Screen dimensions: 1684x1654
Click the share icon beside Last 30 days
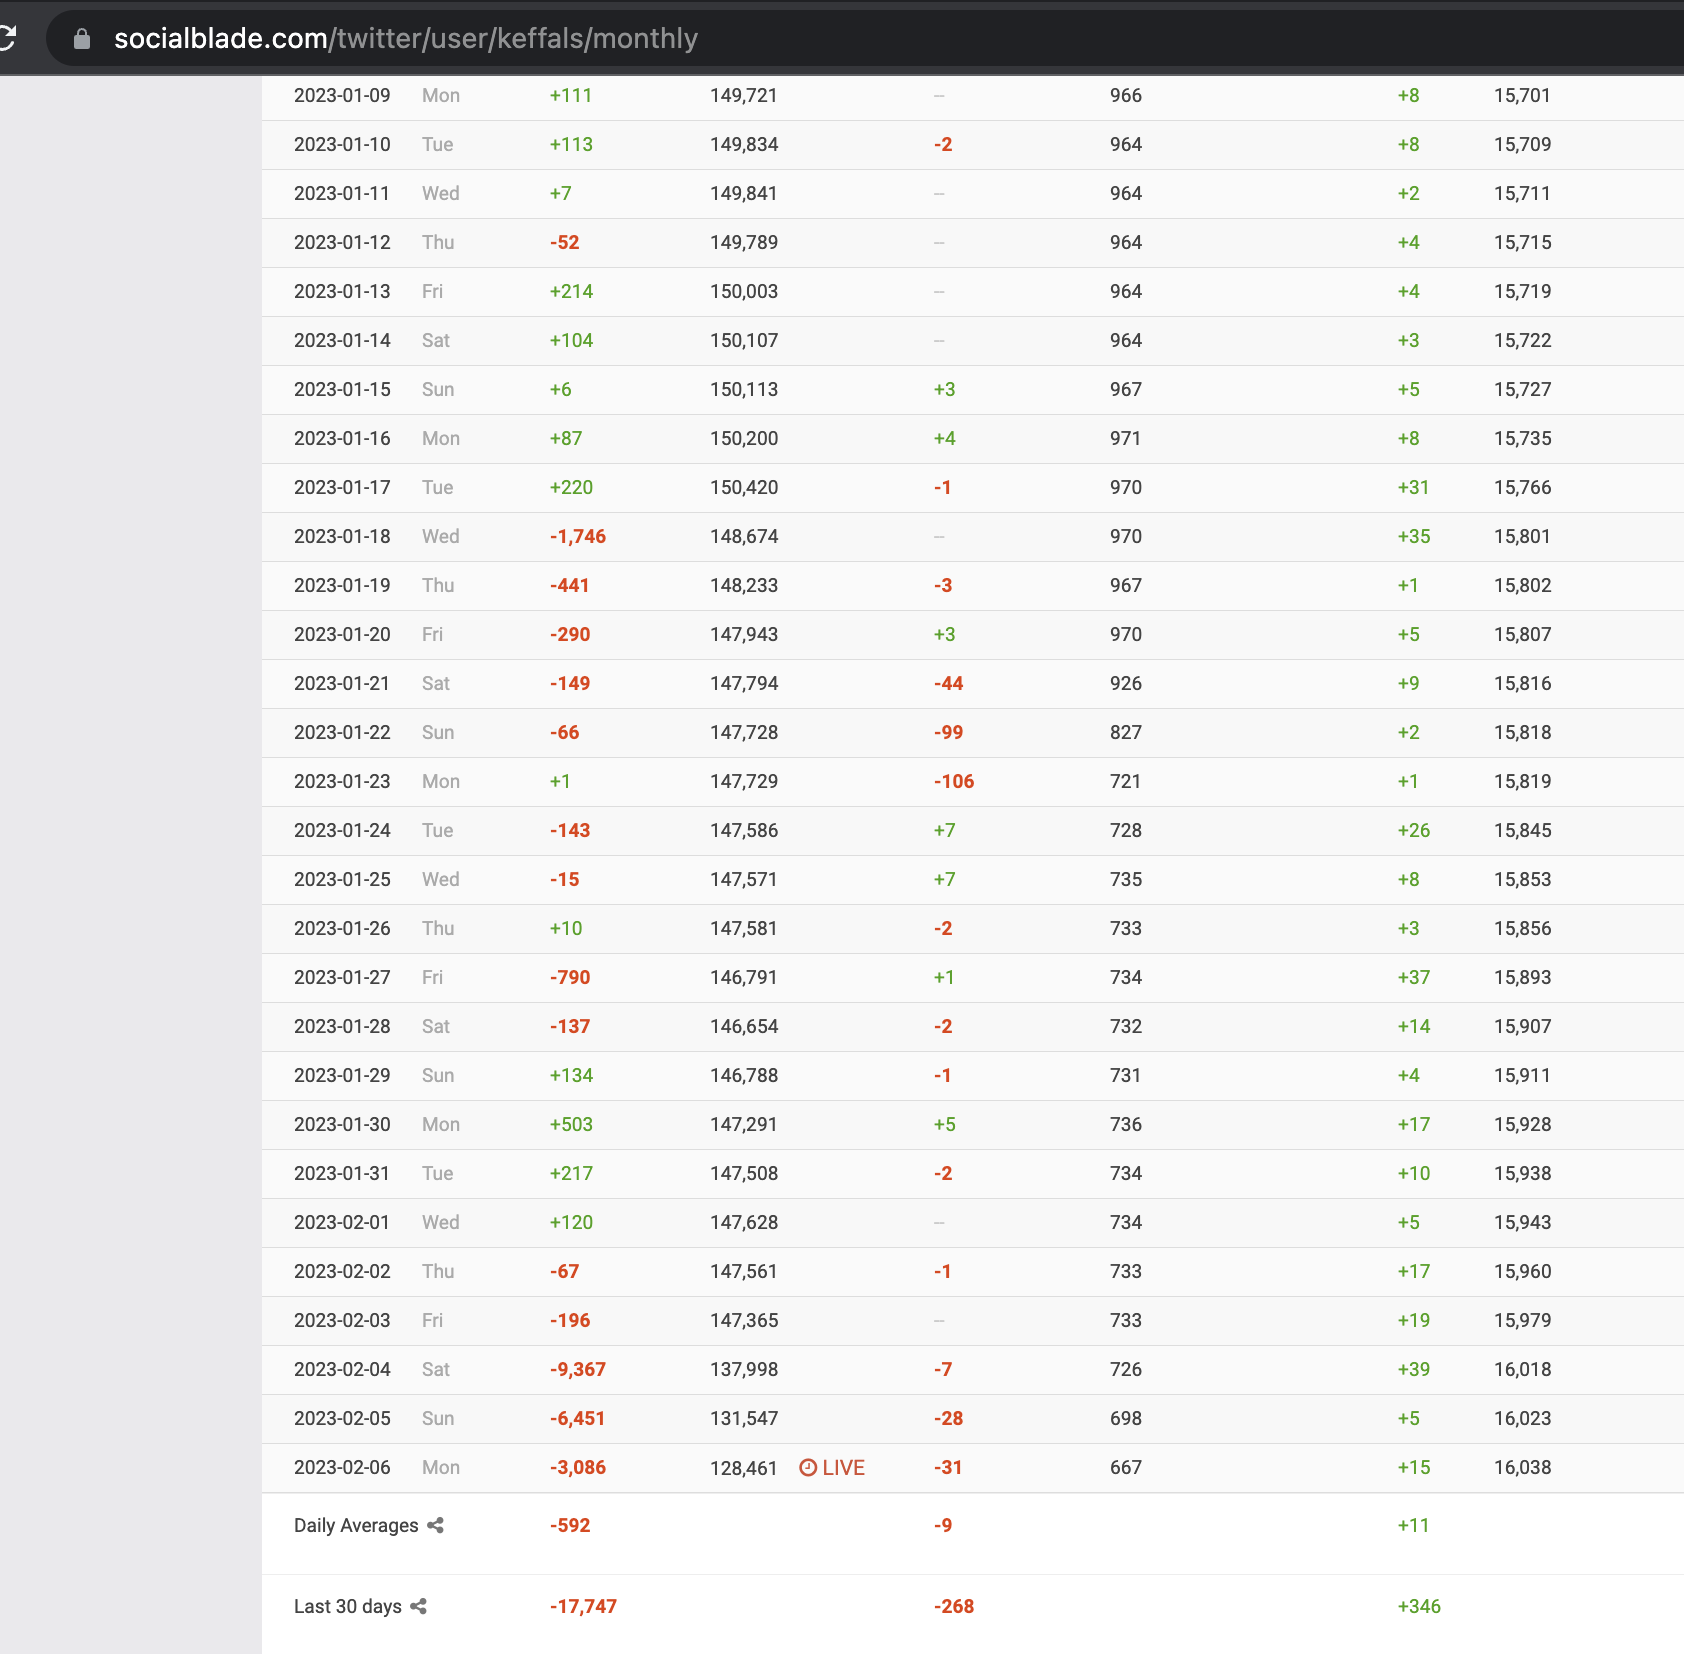coord(418,1606)
